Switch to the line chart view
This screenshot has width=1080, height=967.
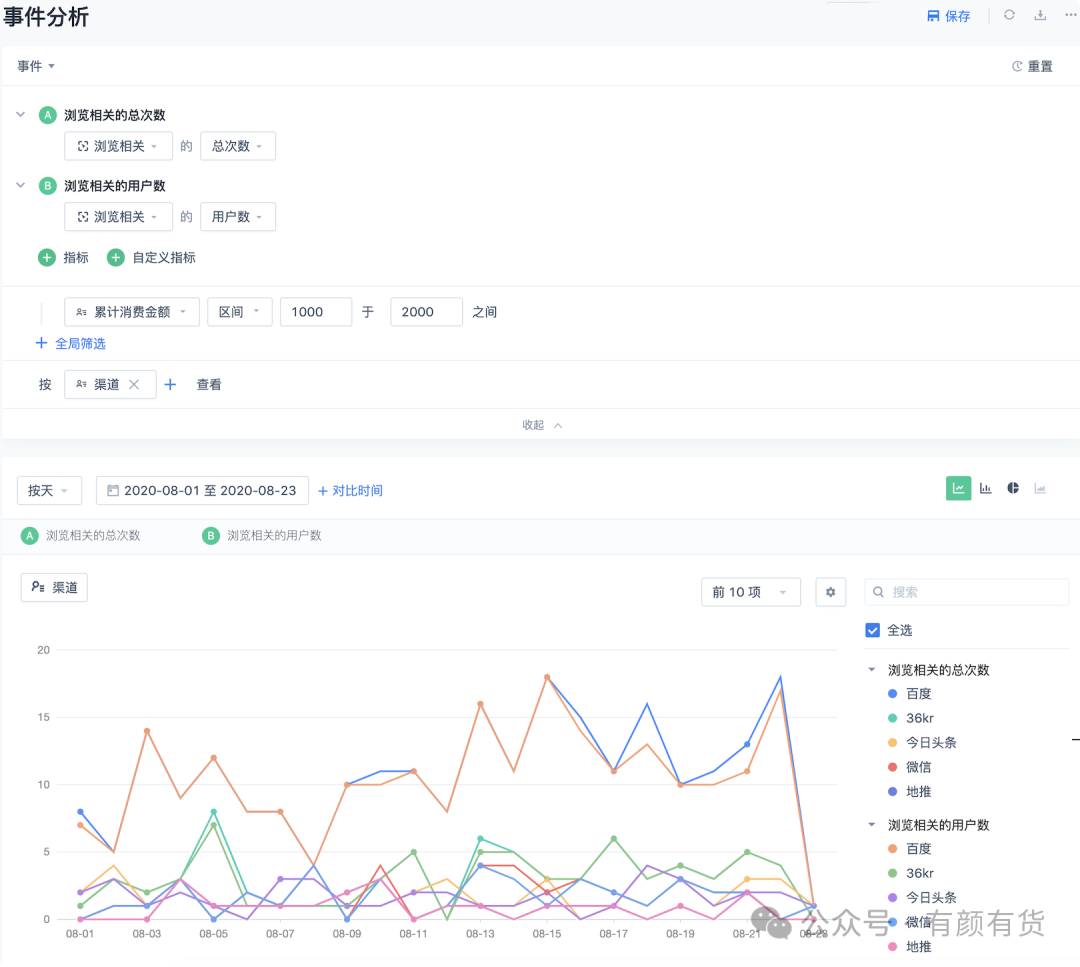pyautogui.click(x=958, y=488)
